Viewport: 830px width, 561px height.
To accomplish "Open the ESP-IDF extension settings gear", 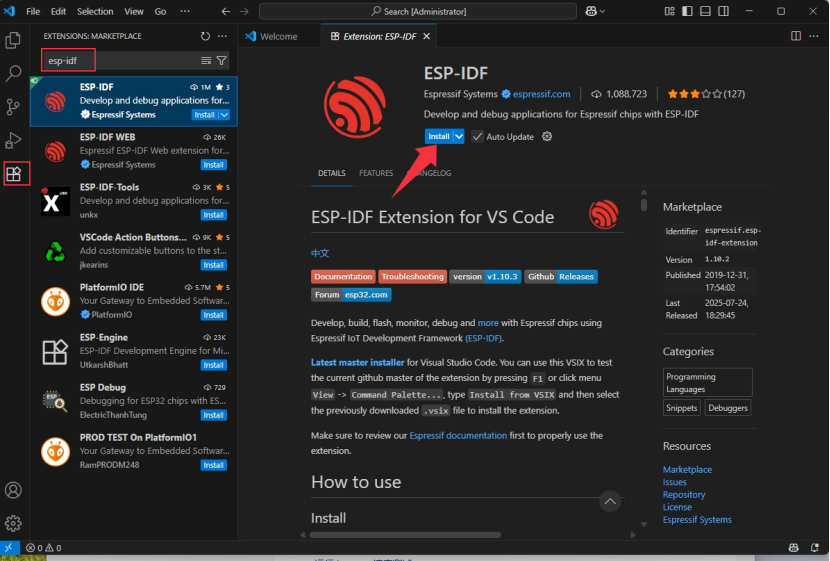I will [x=547, y=137].
